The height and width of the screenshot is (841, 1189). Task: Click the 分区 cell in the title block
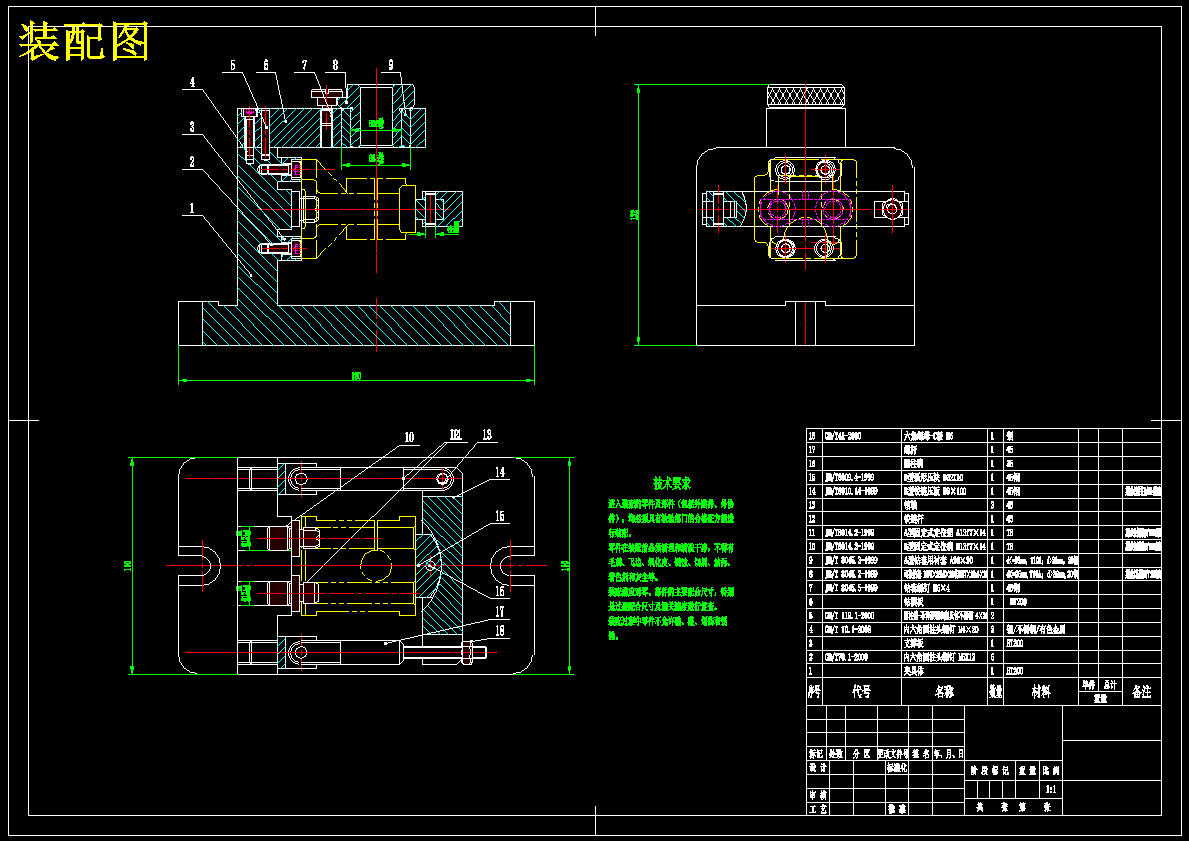click(861, 754)
